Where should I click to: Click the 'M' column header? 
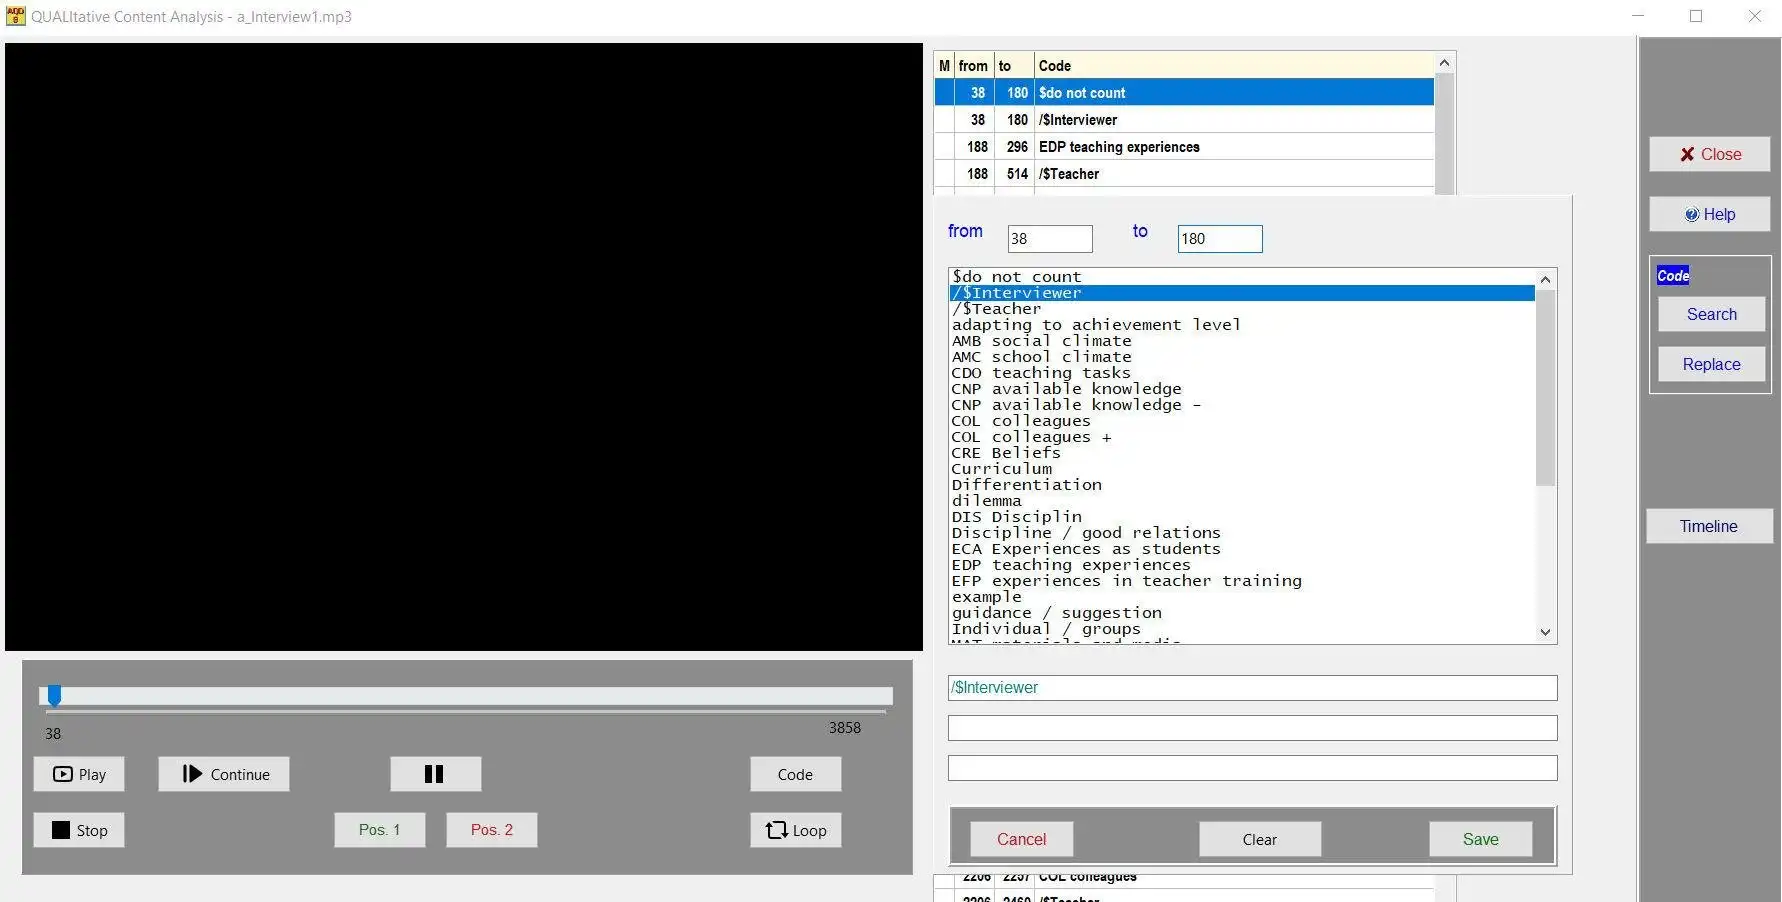(x=944, y=66)
